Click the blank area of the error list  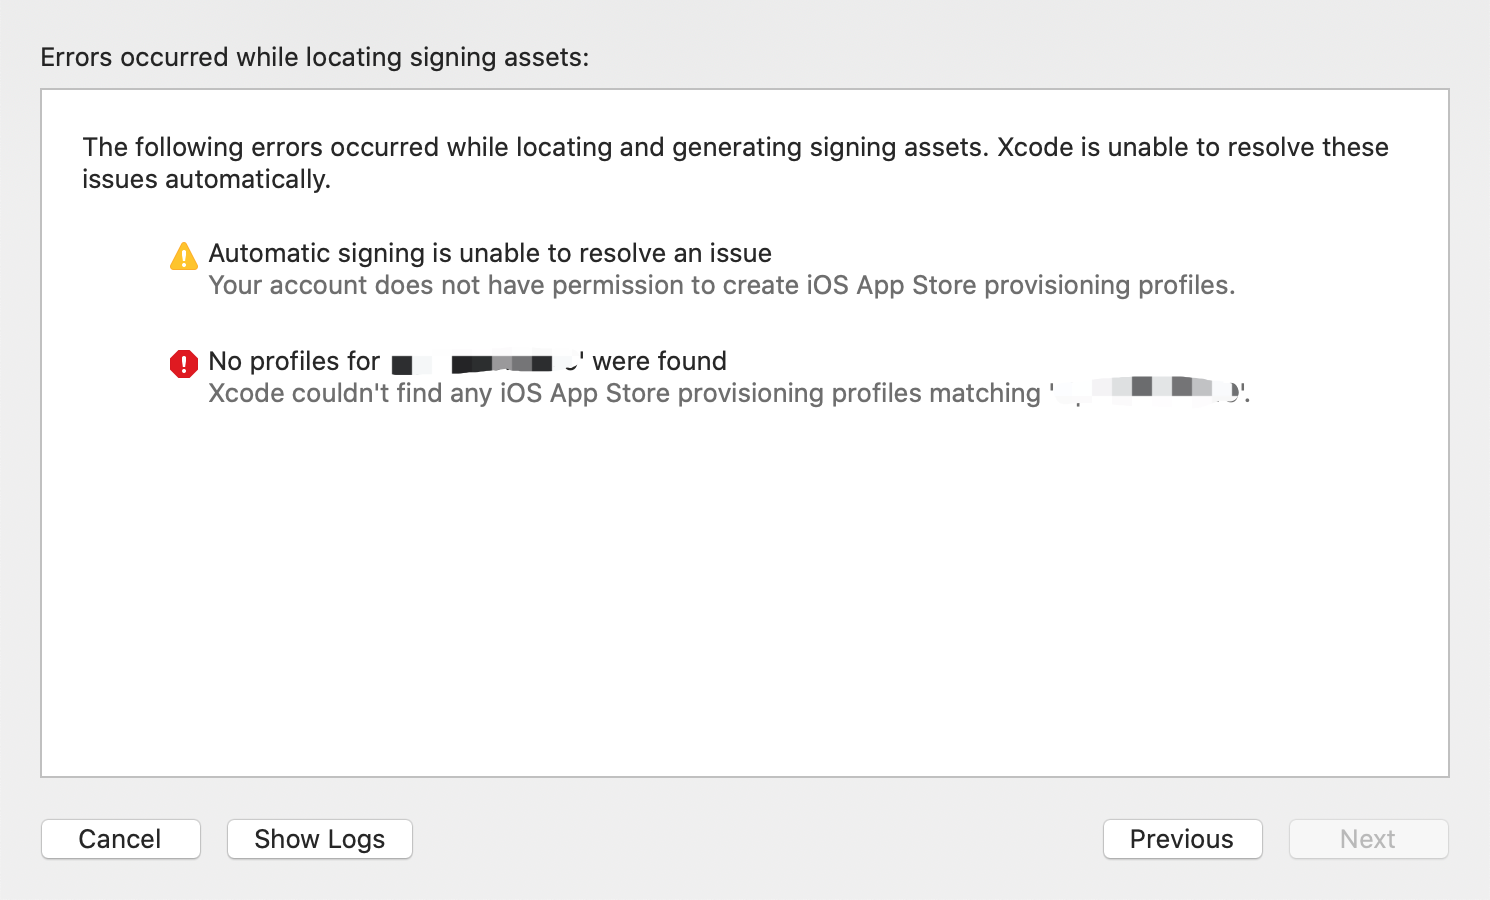click(745, 590)
